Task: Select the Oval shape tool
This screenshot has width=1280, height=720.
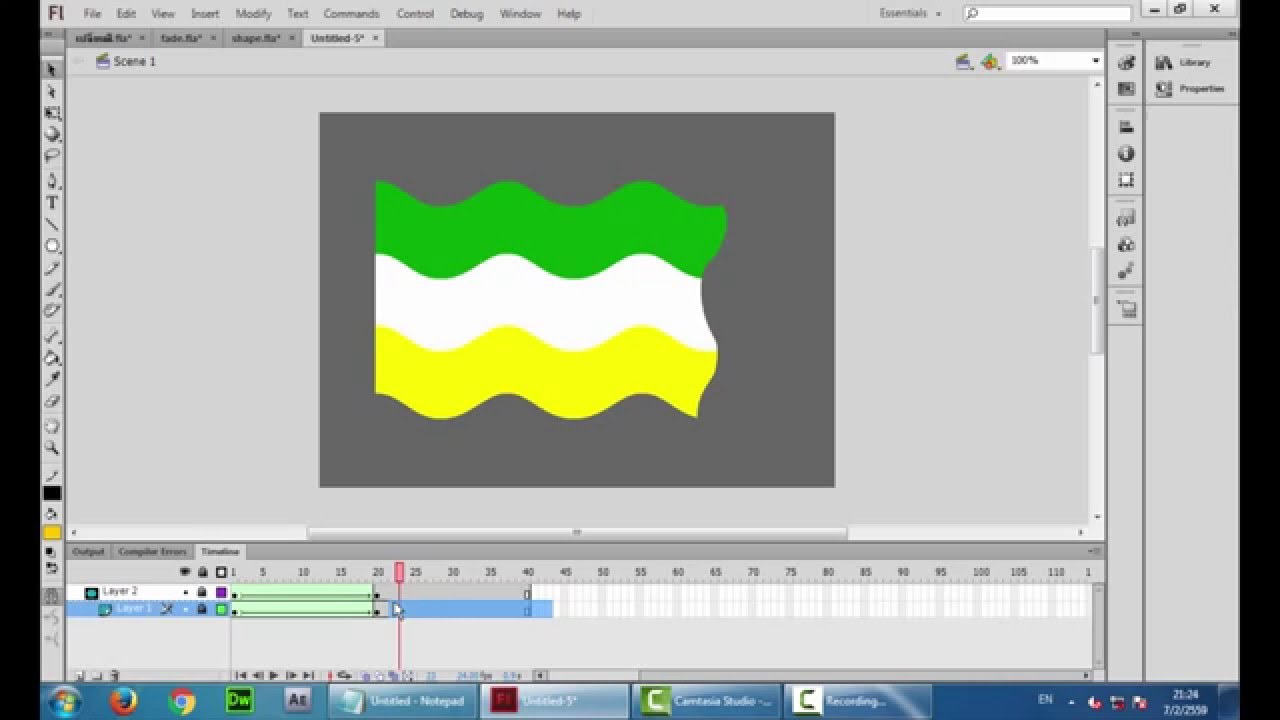Action: (52, 246)
